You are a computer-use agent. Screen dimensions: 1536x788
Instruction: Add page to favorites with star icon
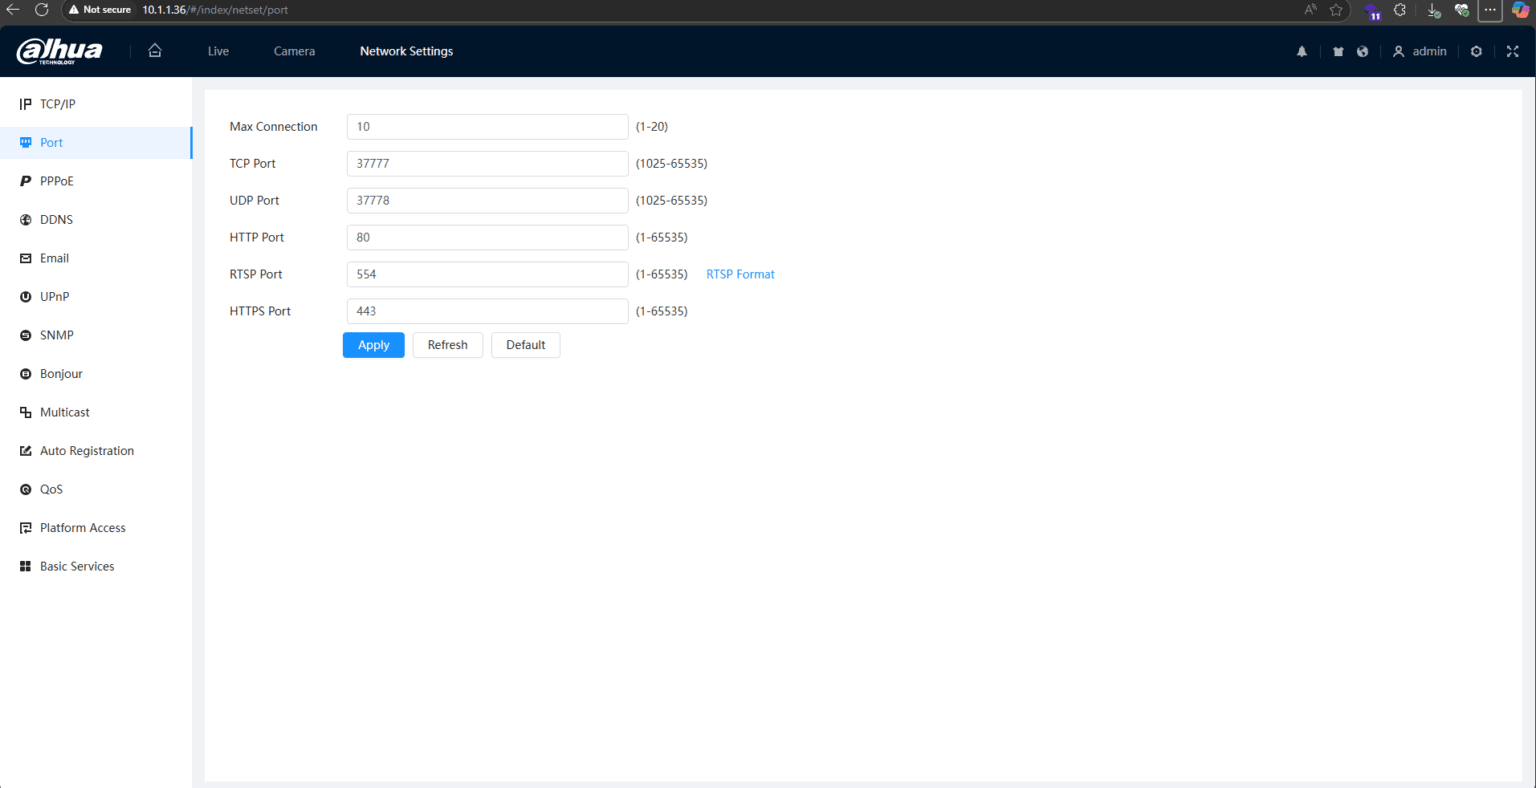click(1336, 10)
